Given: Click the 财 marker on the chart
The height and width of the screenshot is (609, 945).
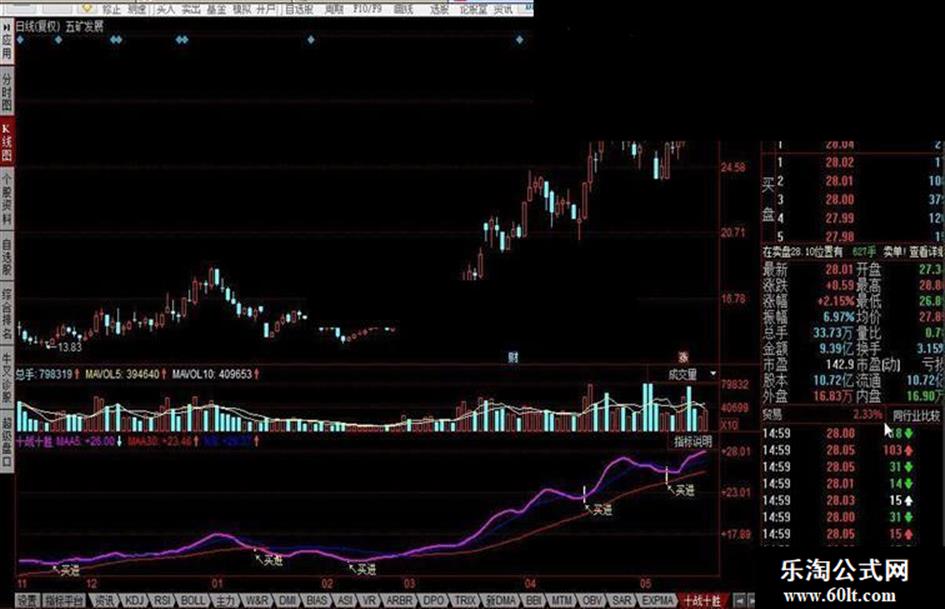Looking at the screenshot, I should click(513, 357).
